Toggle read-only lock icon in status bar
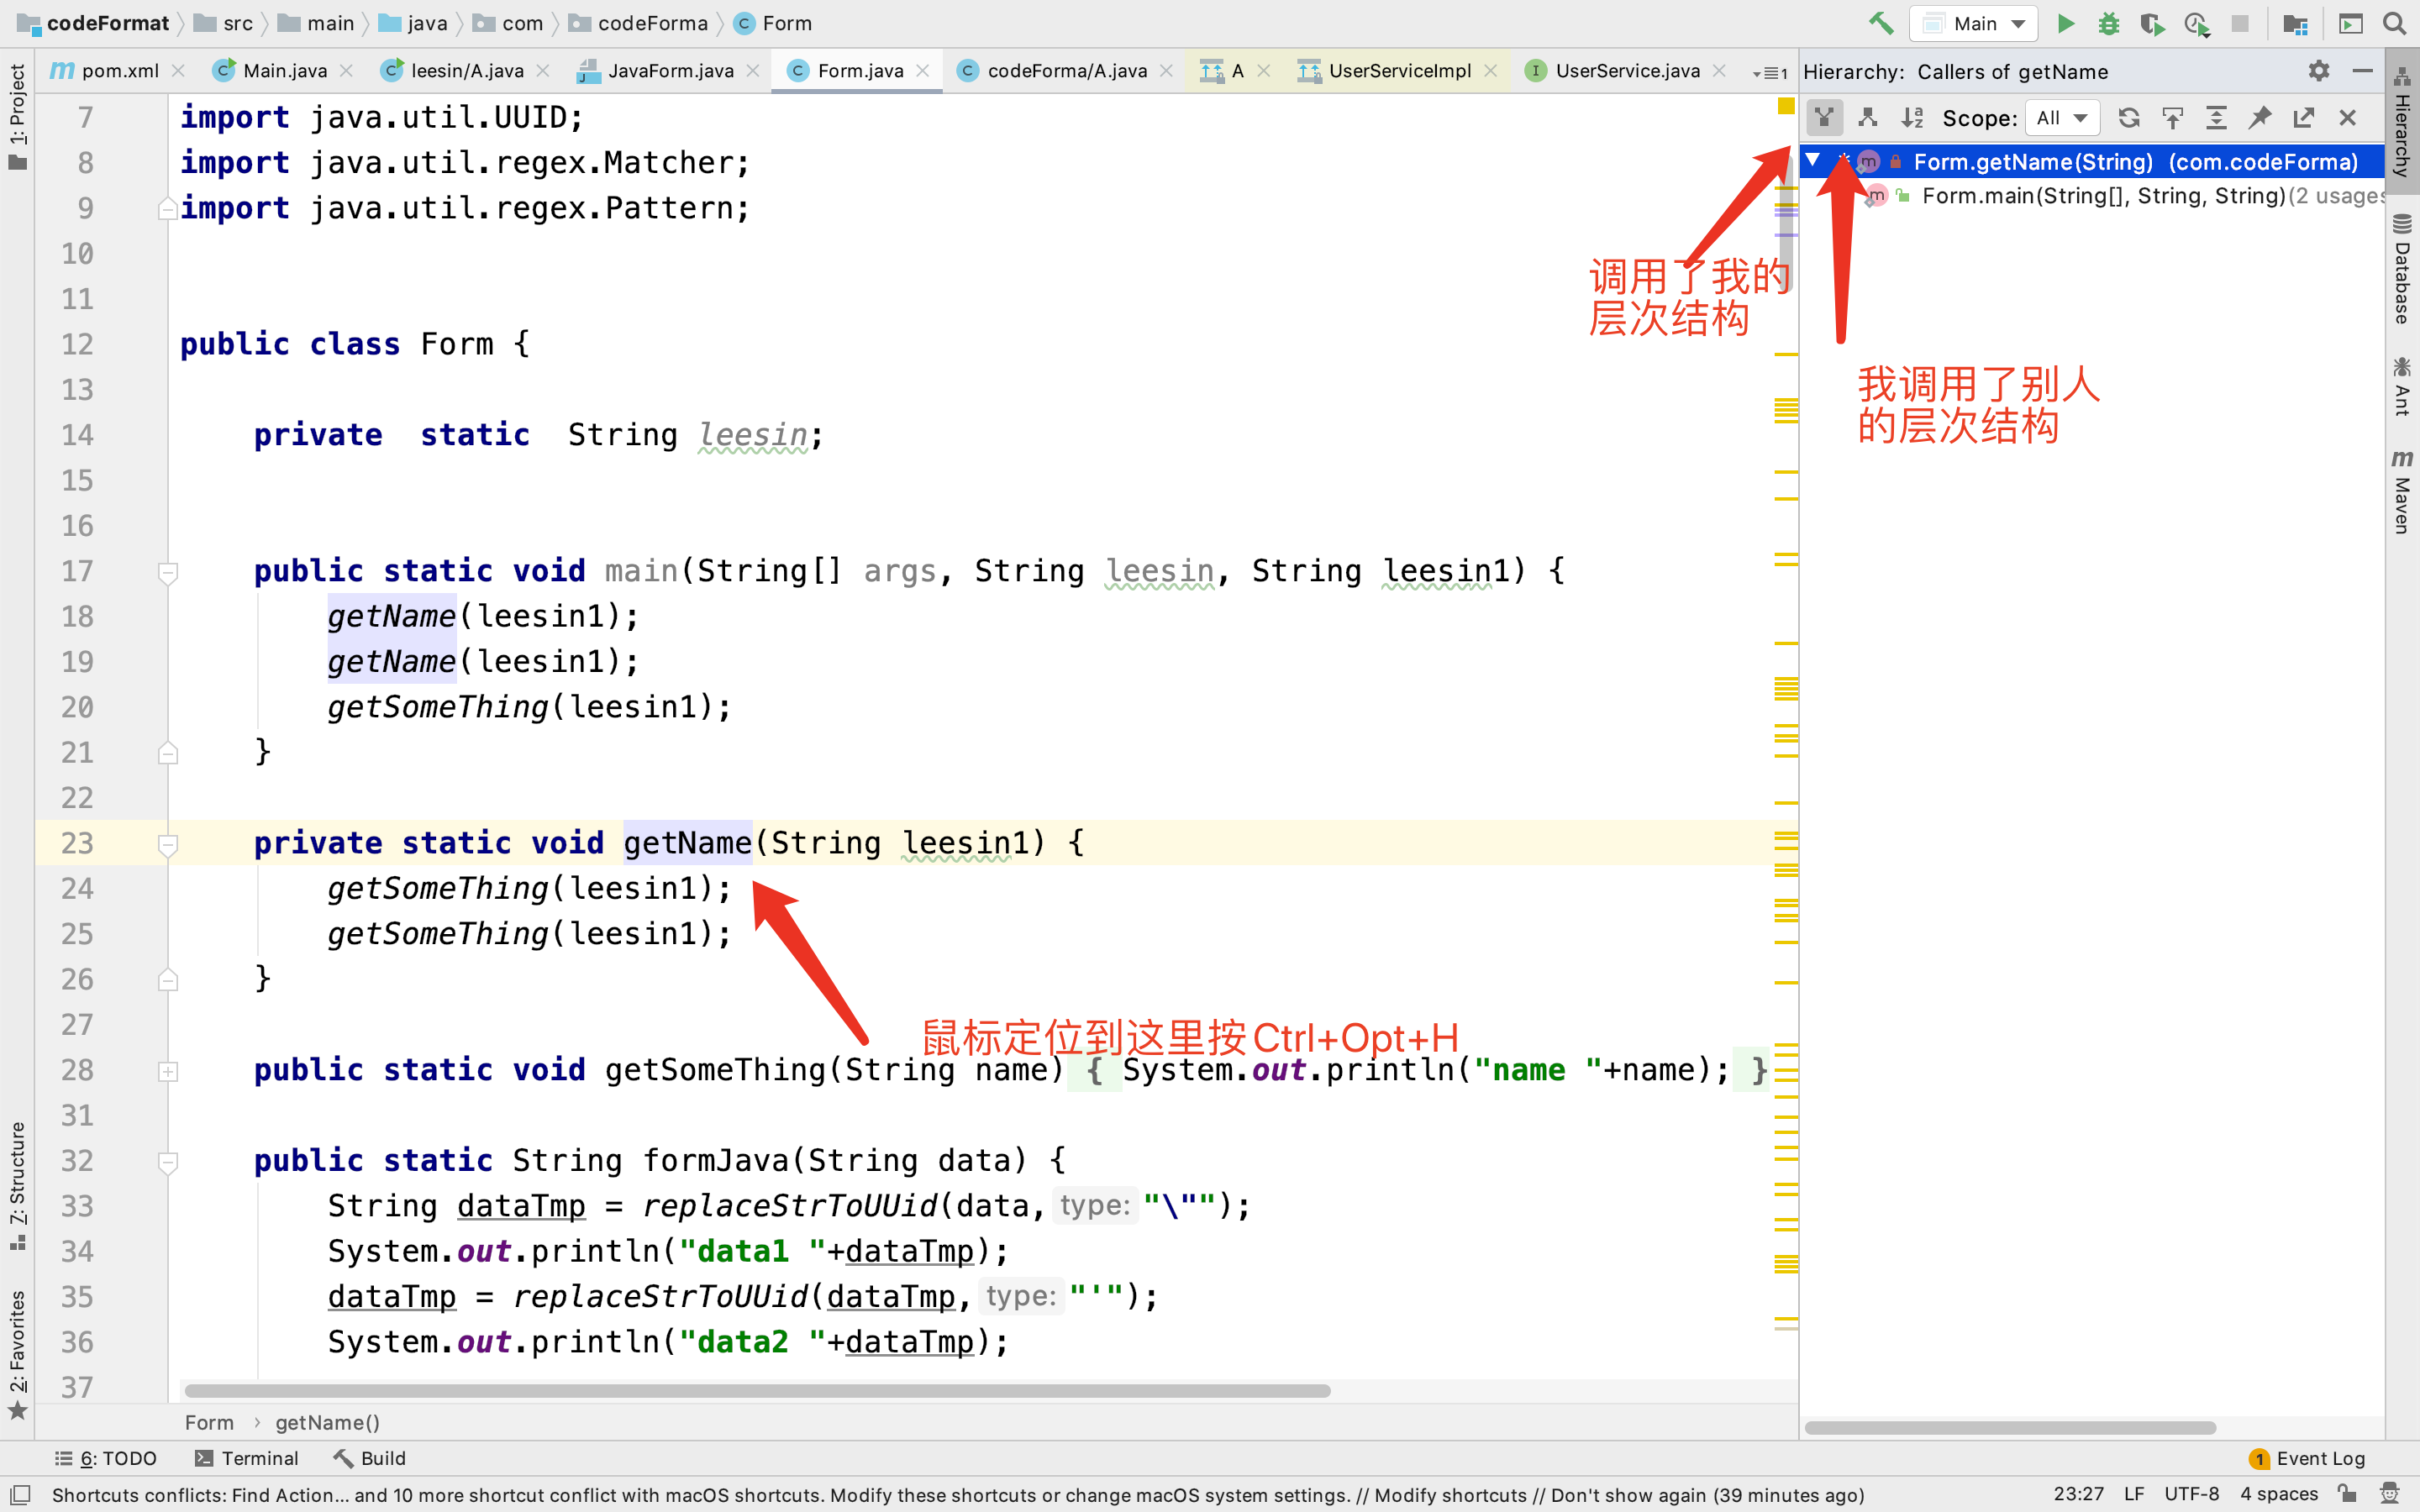 (2346, 1494)
